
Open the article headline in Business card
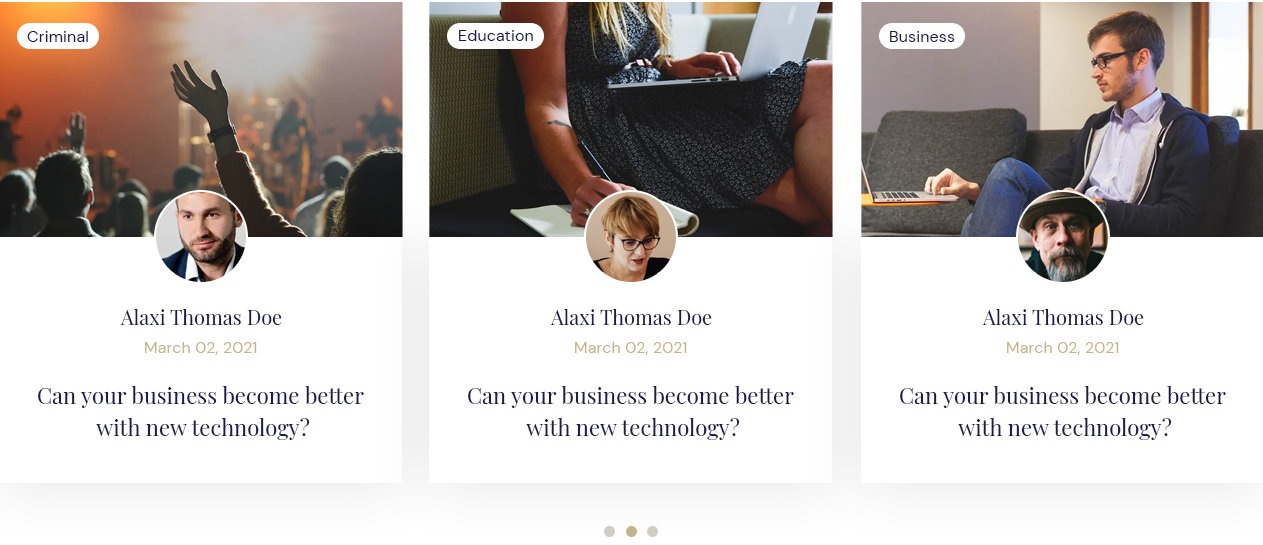(x=1063, y=412)
